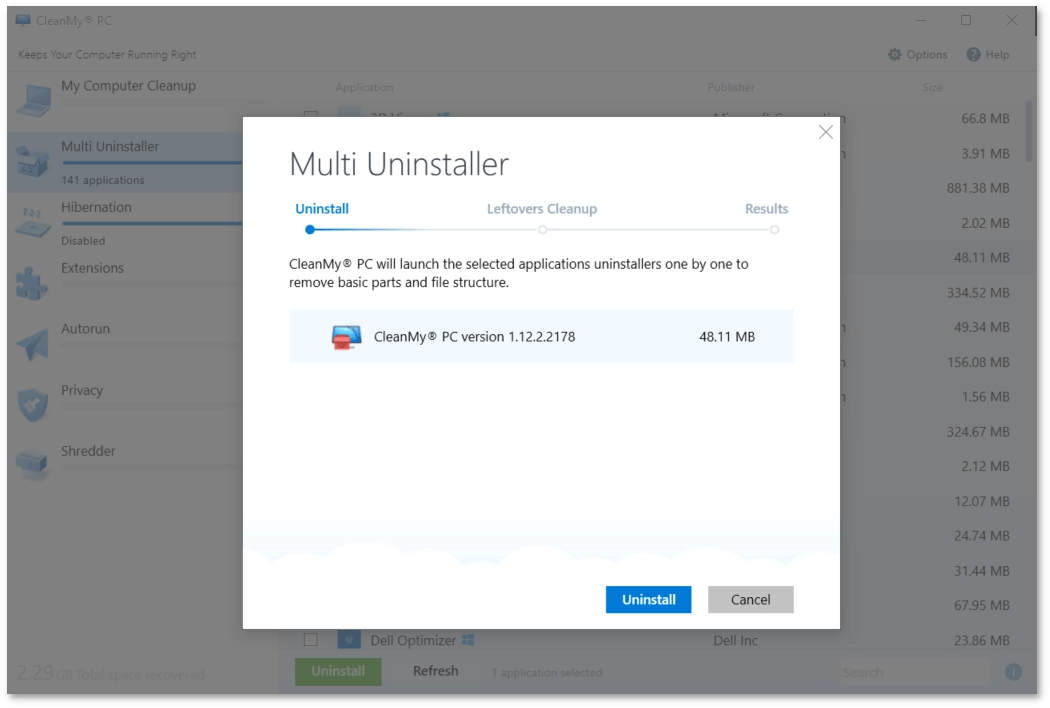Screen dimensions: 1050x708
Task: Click the blue Uninstall button in dialog
Action: tap(648, 599)
